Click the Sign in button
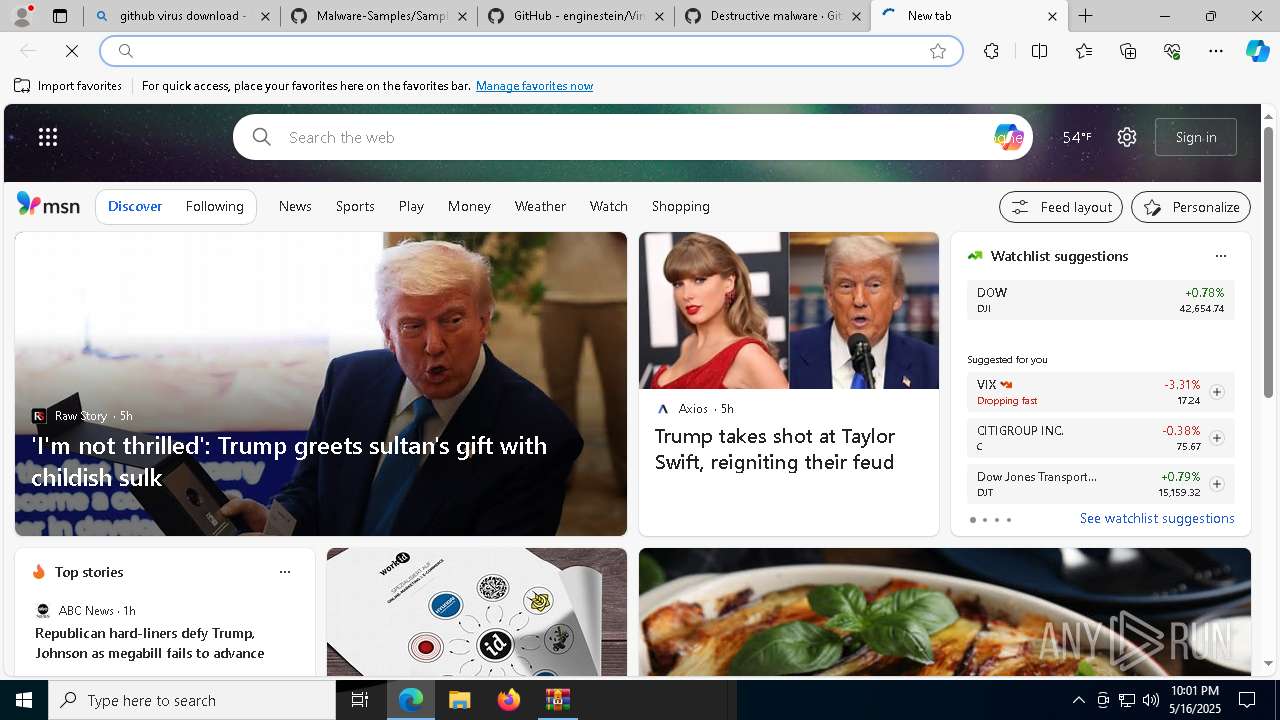Image resolution: width=1280 pixels, height=720 pixels. pyautogui.click(x=1196, y=137)
